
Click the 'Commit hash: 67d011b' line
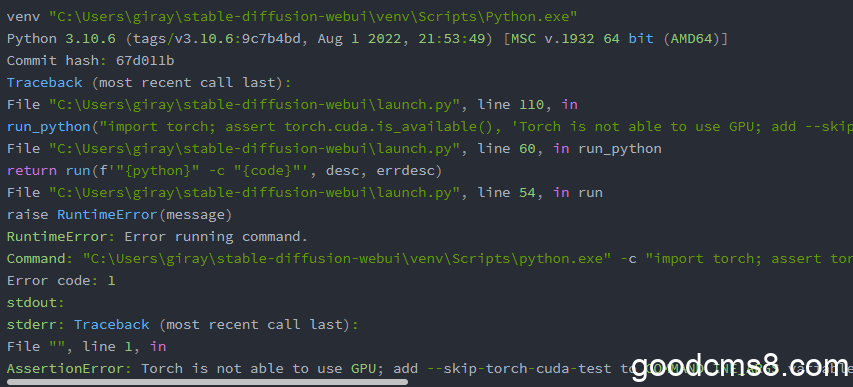pyautogui.click(x=90, y=61)
